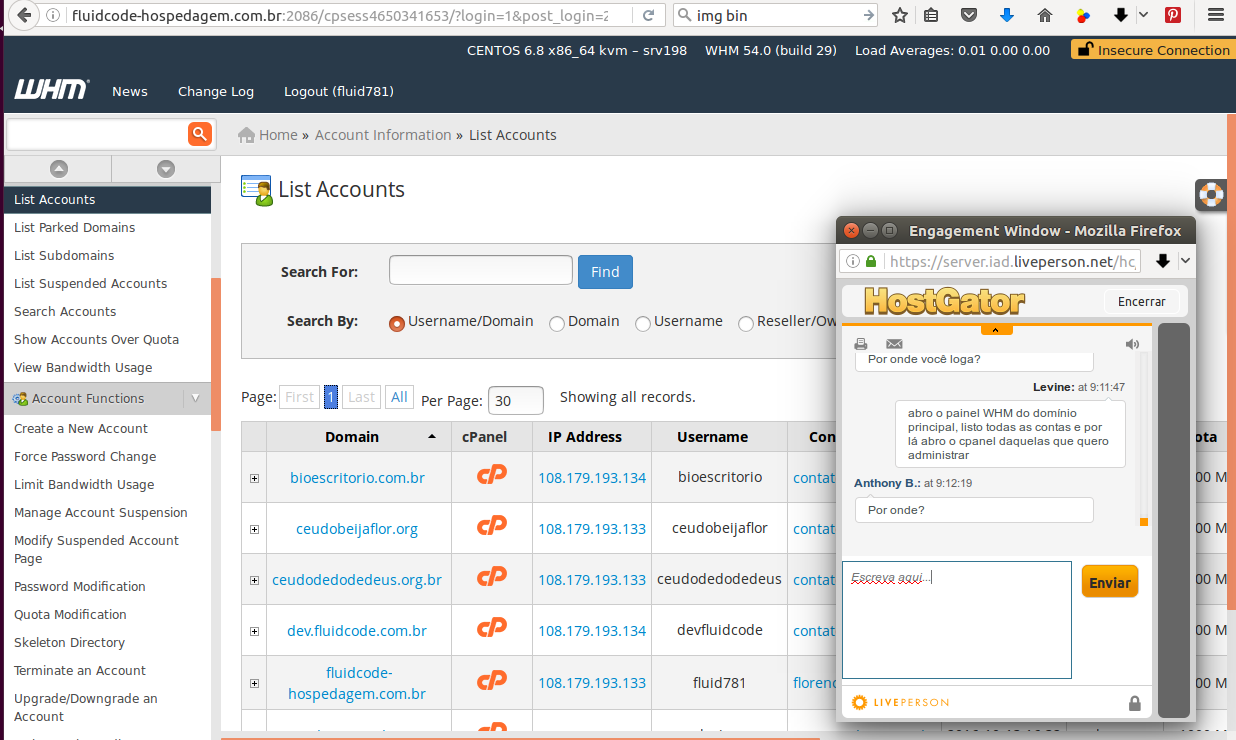Click blue downloads arrow in browser toolbar
This screenshot has height=740, width=1236.
(x=1007, y=15)
